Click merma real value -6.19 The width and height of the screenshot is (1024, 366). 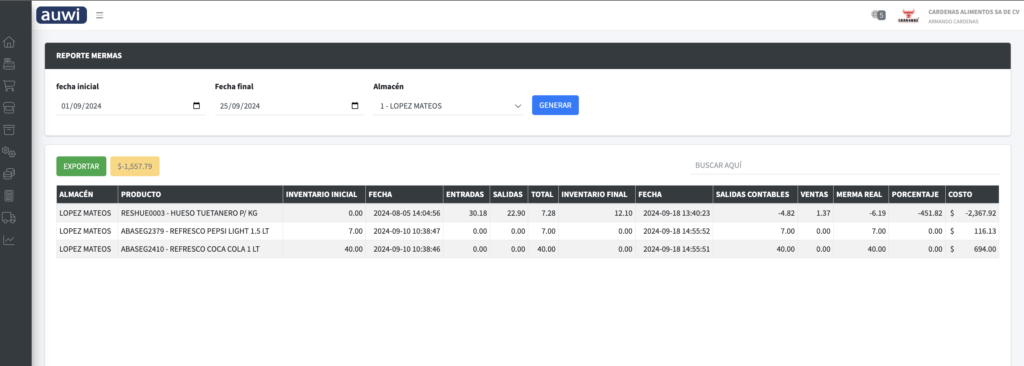877,213
